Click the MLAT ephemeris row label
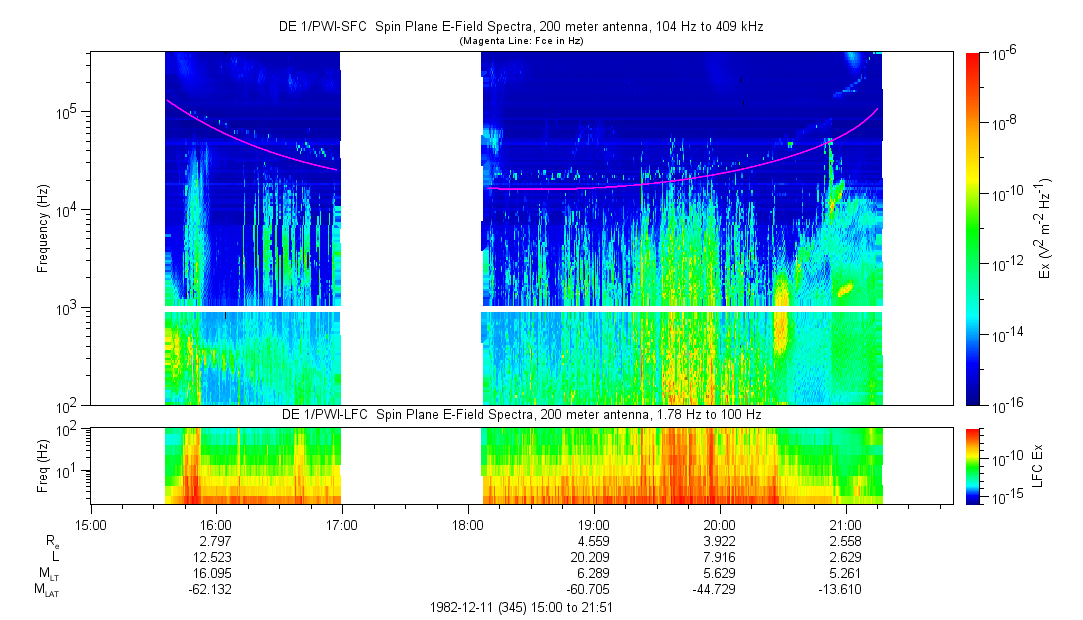The width and height of the screenshot is (1083, 620). click(46, 590)
